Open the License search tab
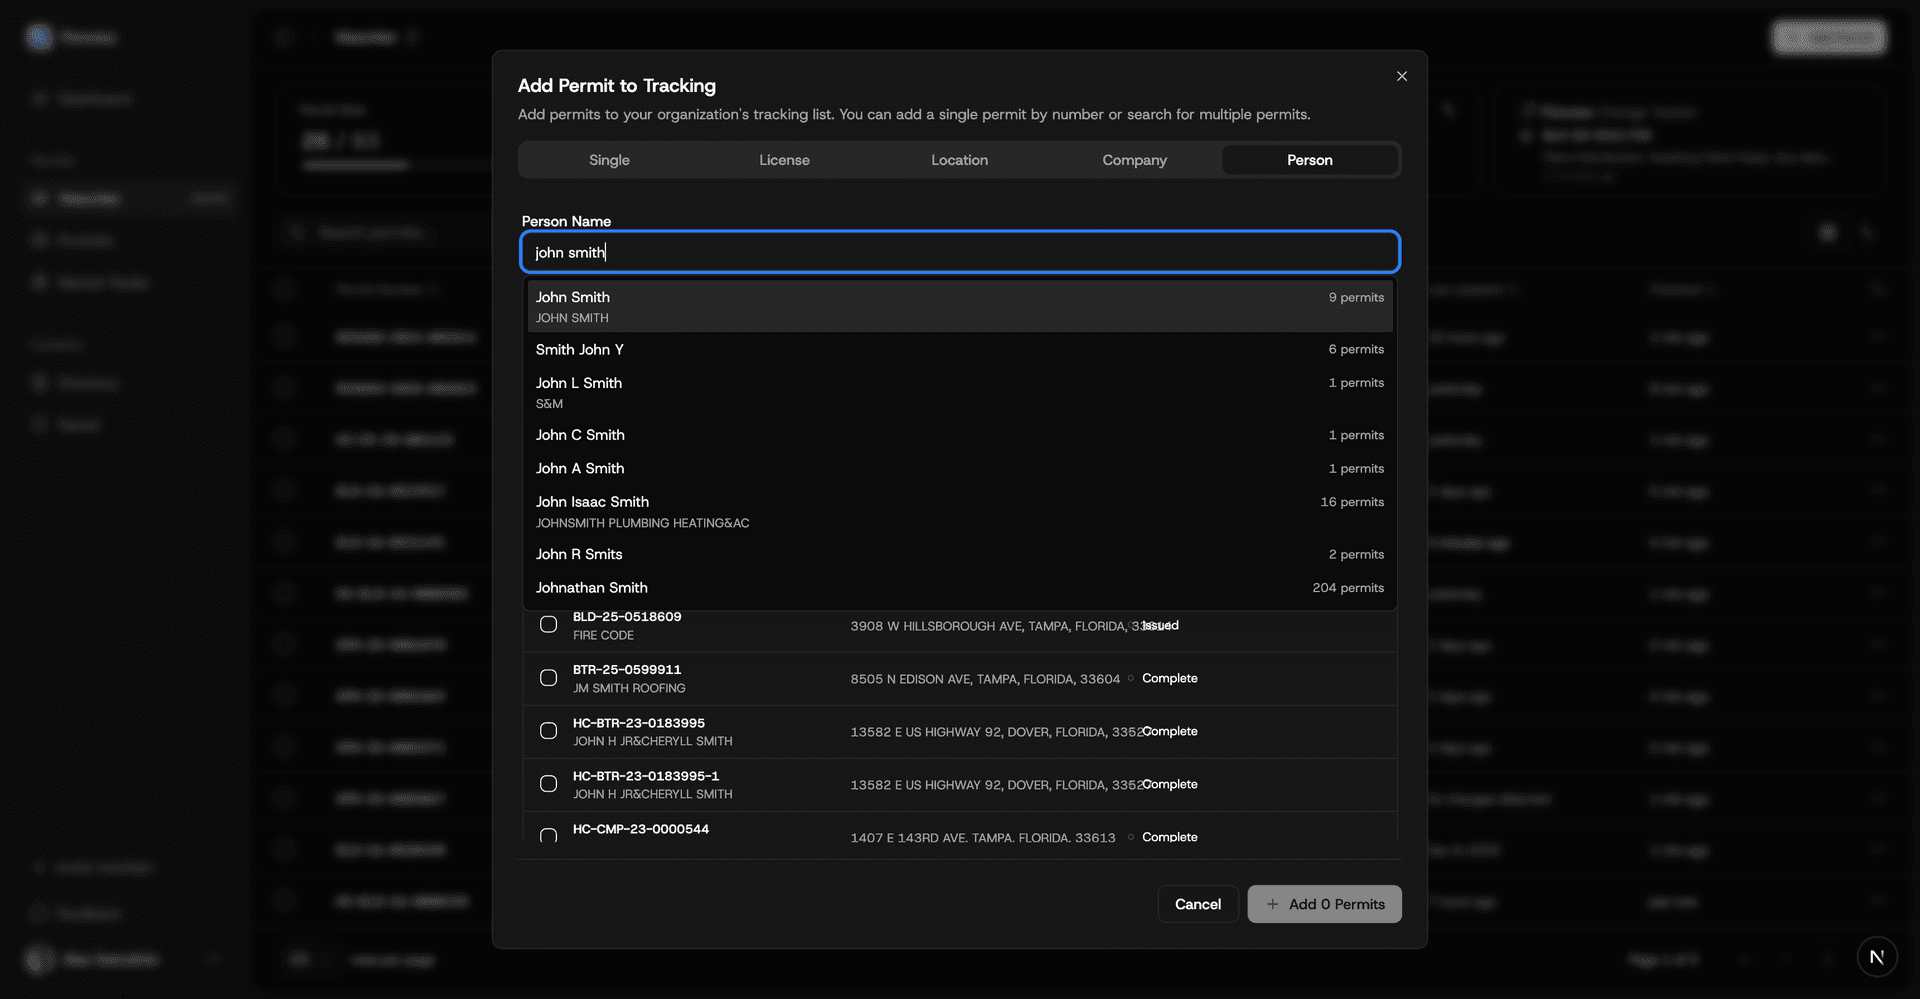 pyautogui.click(x=784, y=159)
